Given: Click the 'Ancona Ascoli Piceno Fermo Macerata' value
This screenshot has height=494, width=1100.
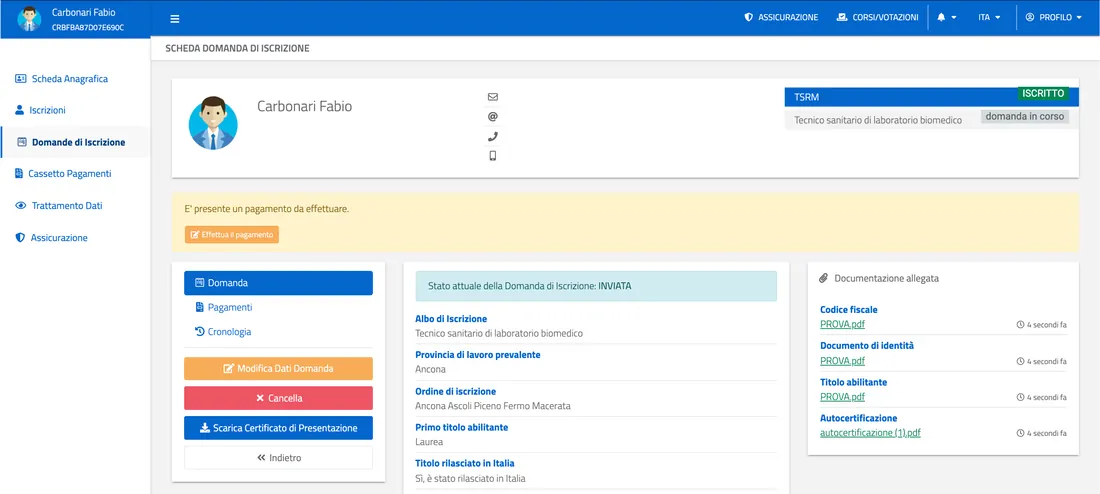Looking at the screenshot, I should pos(493,406).
